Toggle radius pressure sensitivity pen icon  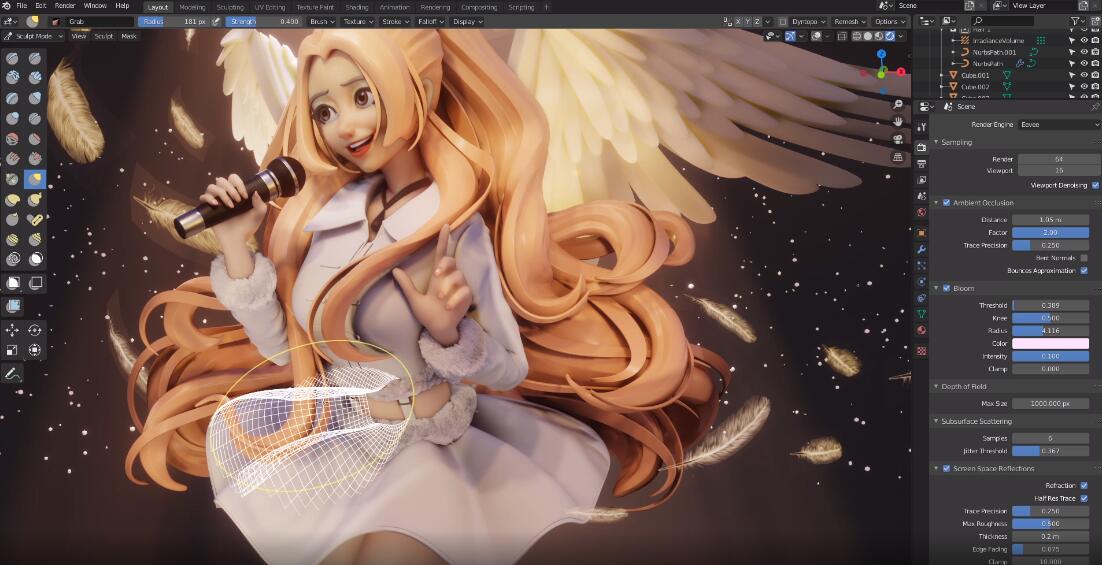click(x=216, y=22)
